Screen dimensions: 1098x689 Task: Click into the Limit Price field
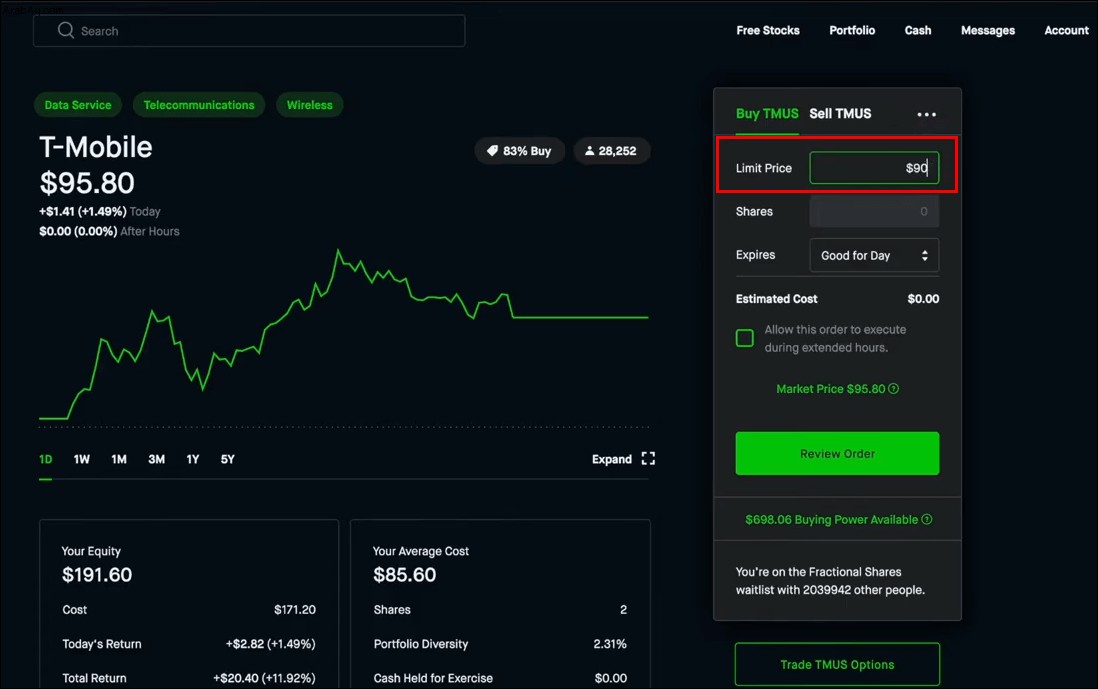[x=874, y=168]
